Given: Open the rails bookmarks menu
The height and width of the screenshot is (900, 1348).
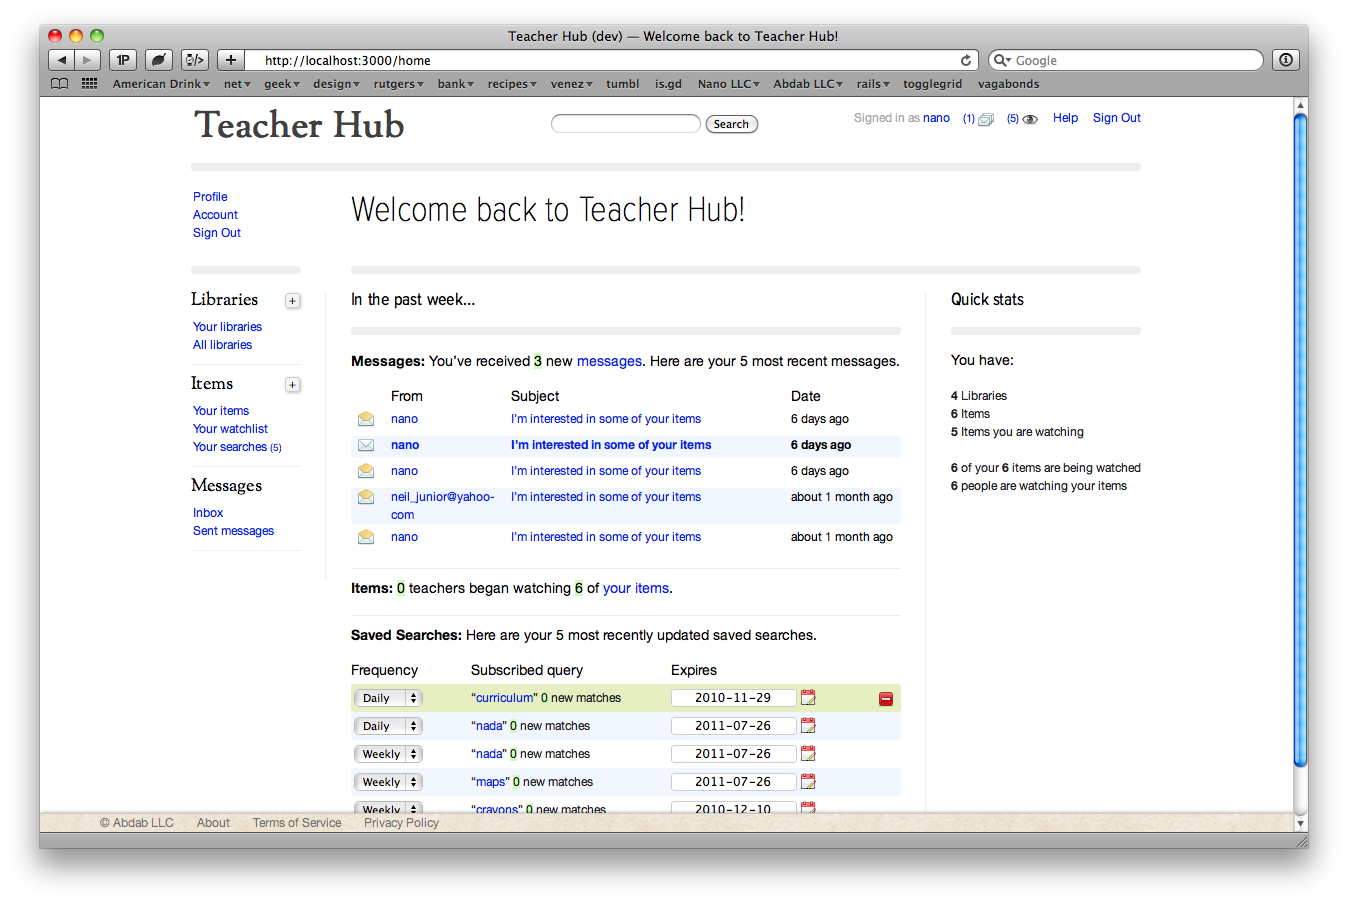Looking at the screenshot, I should (x=872, y=84).
